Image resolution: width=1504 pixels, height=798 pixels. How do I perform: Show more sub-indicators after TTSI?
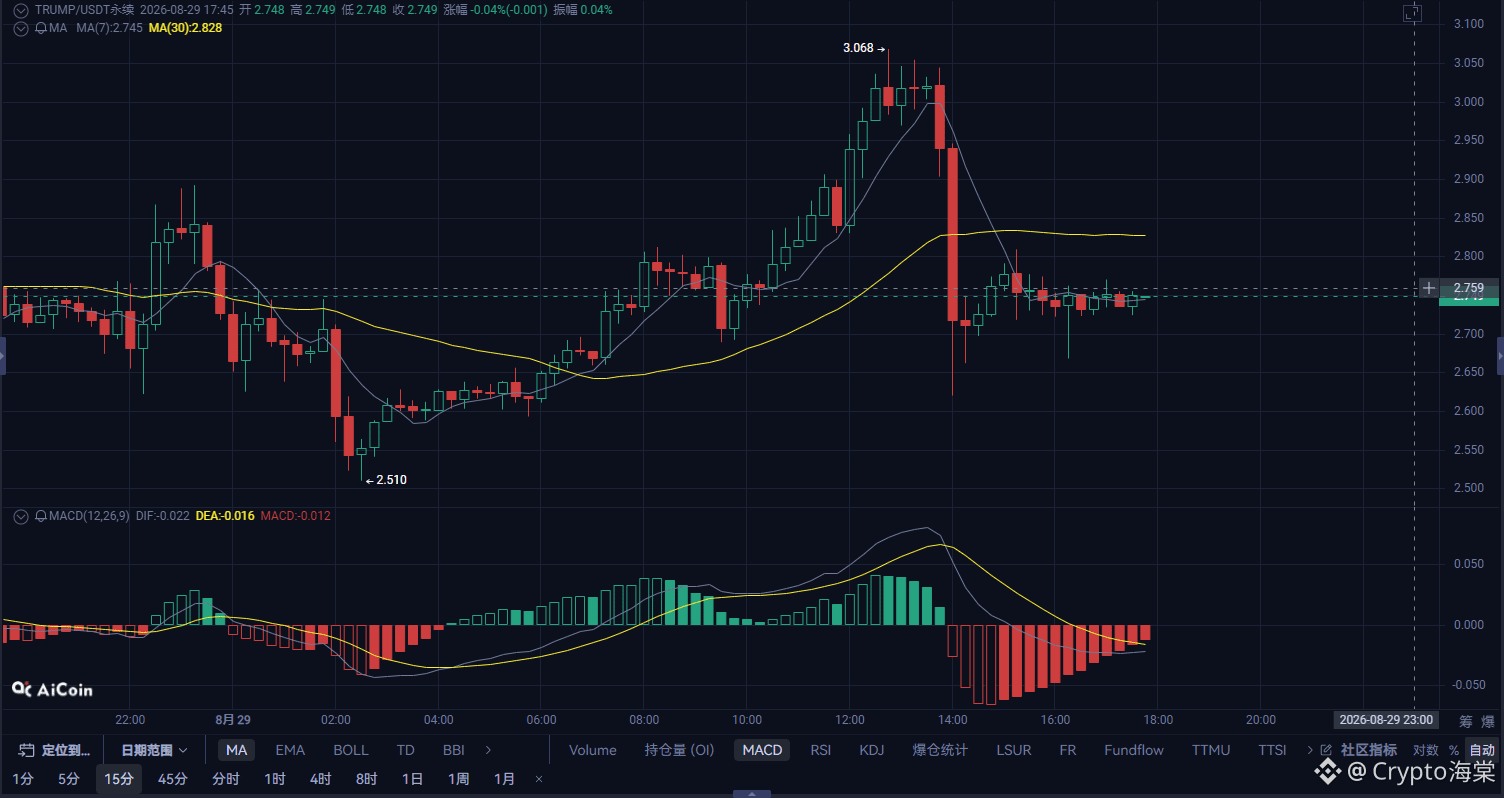coord(1310,750)
